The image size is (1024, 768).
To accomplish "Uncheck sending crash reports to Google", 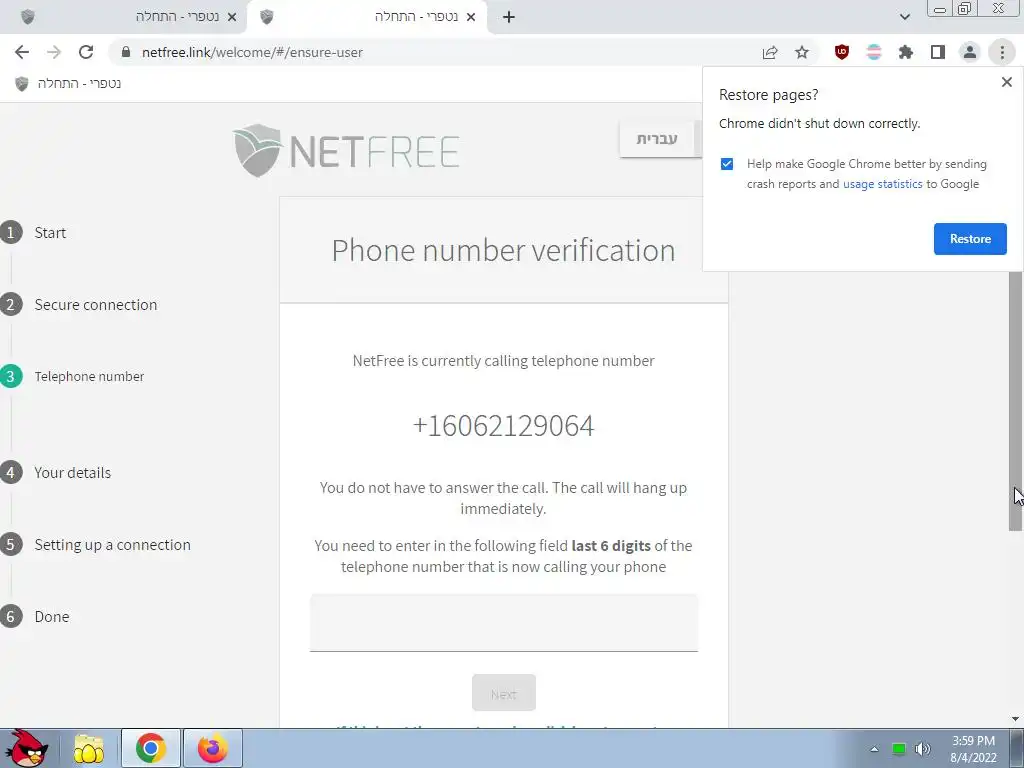I will 727,164.
